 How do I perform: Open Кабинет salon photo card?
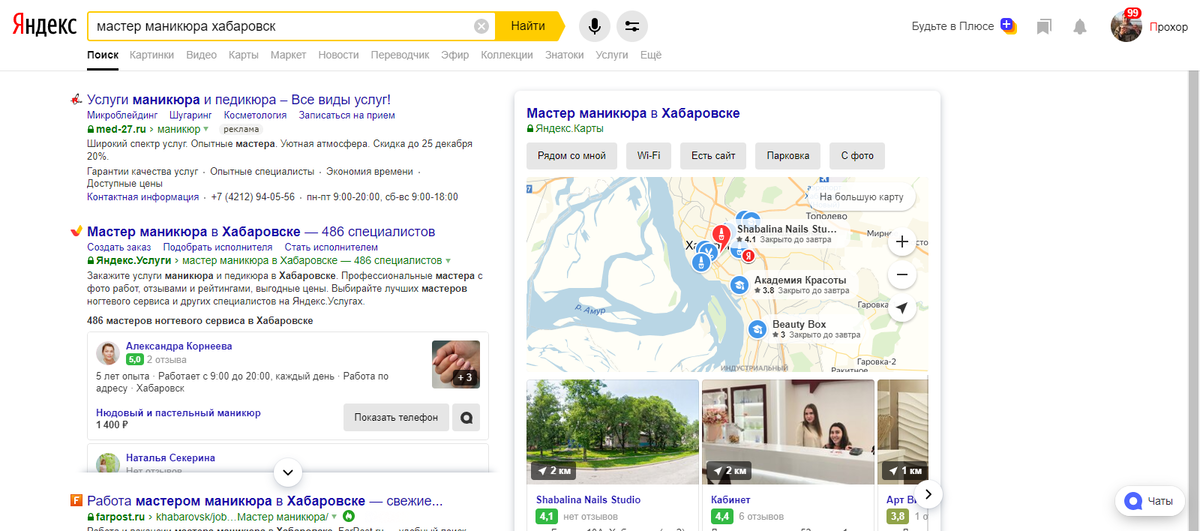[x=788, y=432]
